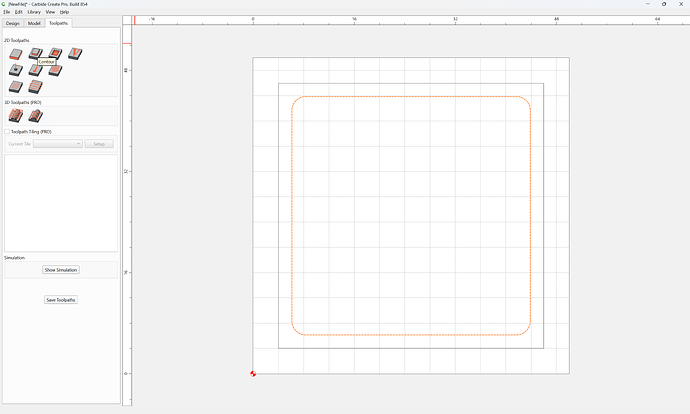Select the Contour toolpath icon with orange outer edge
The height and width of the screenshot is (414, 690).
click(16, 54)
